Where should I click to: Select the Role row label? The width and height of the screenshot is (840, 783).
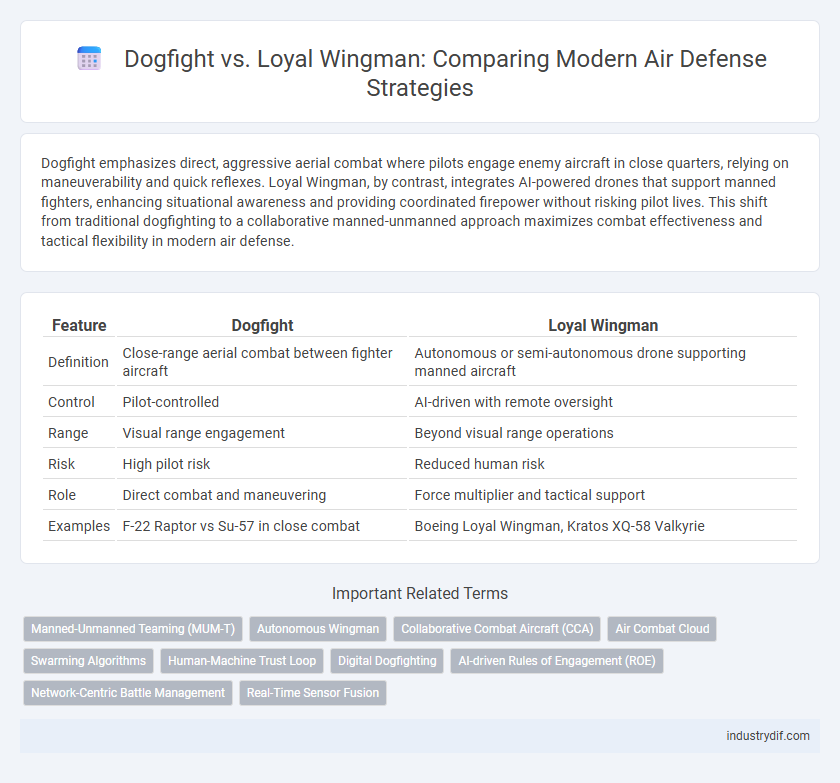click(62, 495)
